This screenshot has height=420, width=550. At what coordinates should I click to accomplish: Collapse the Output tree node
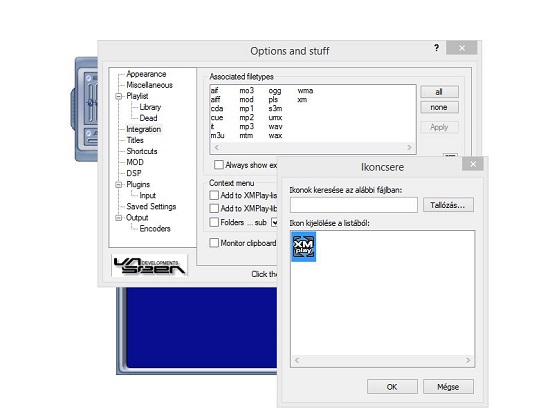119,218
